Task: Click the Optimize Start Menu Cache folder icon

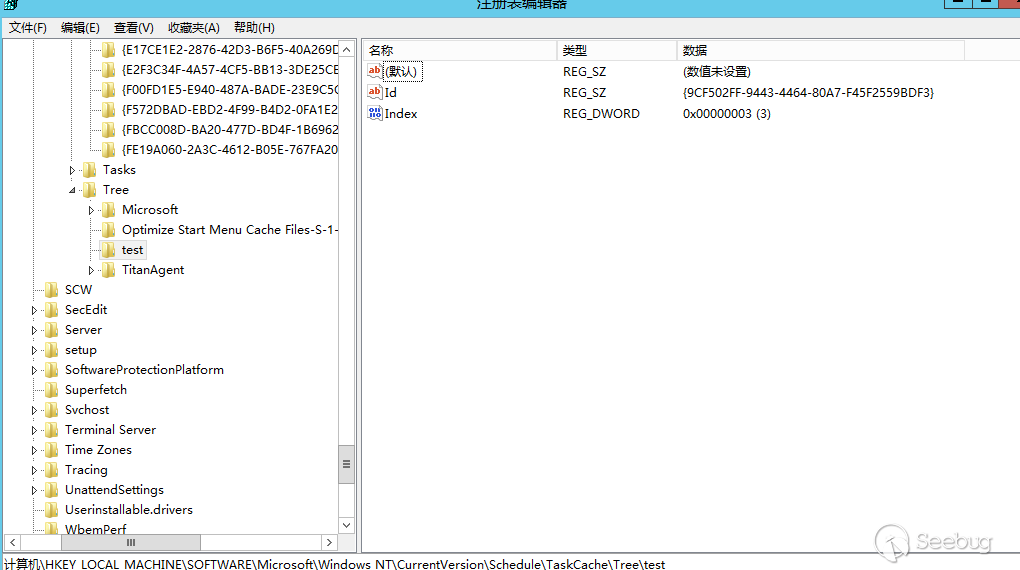Action: coord(109,230)
